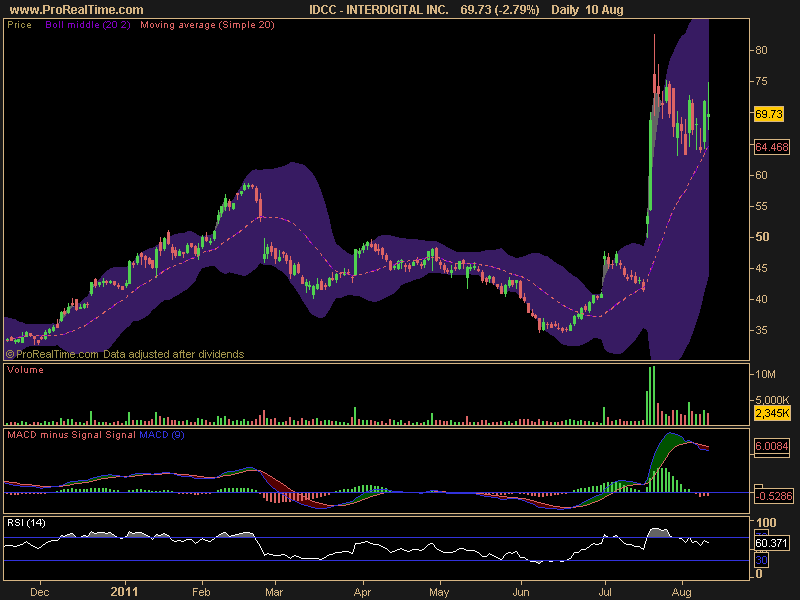Screen dimensions: 800x600
Task: Click the 6.0084 MACD value tag
Action: tap(771, 446)
